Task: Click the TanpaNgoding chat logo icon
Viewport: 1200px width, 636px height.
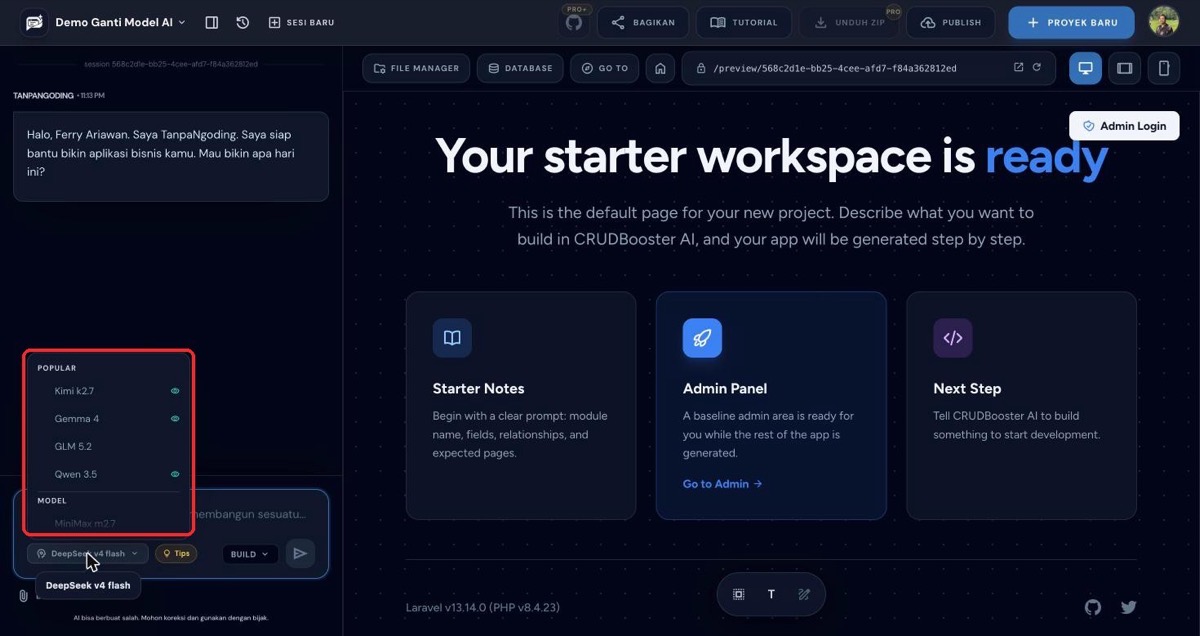Action: [34, 22]
